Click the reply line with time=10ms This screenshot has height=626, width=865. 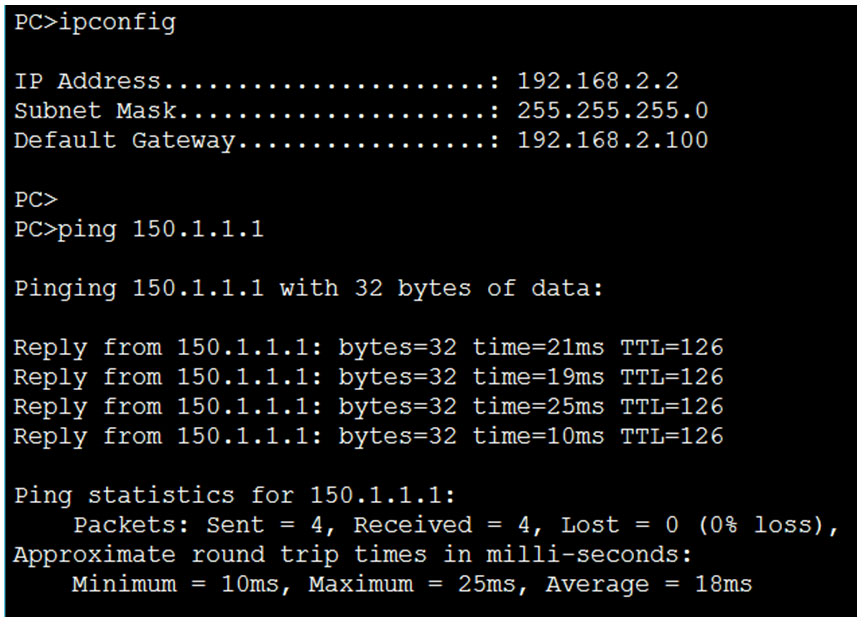point(369,437)
